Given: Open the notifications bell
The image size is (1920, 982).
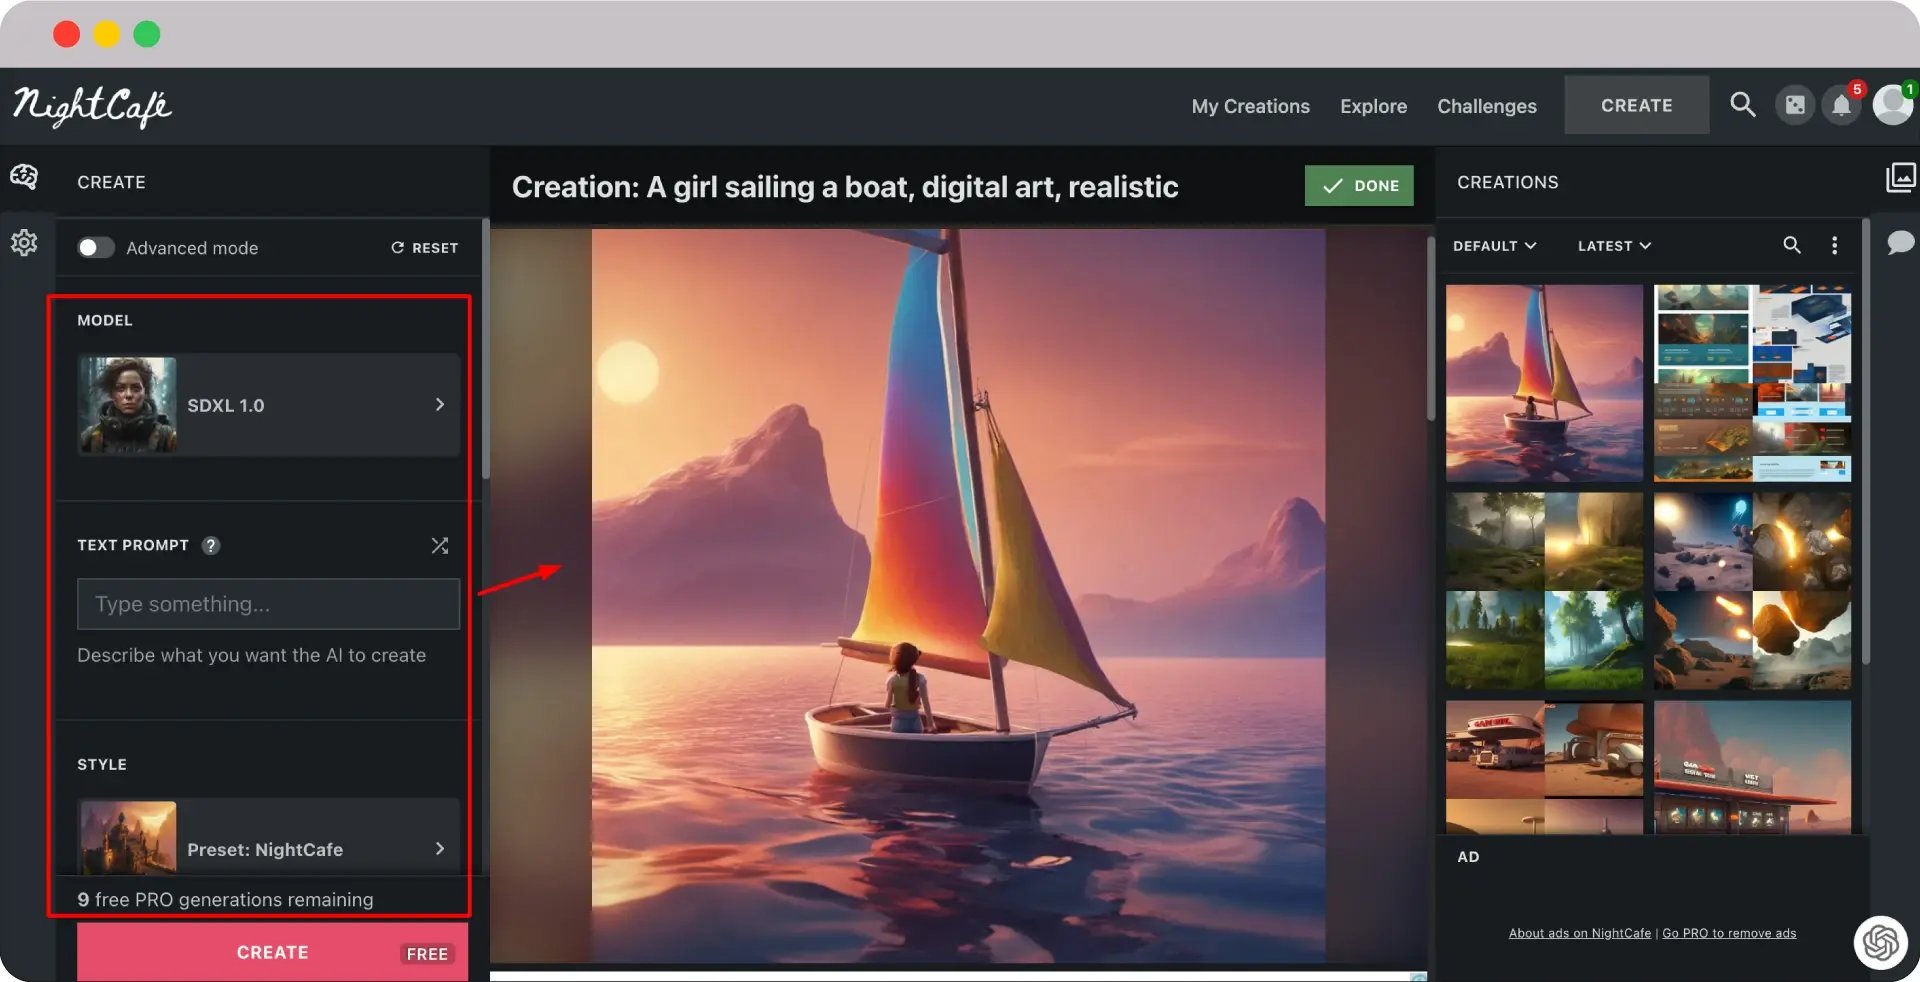Looking at the screenshot, I should tap(1841, 106).
